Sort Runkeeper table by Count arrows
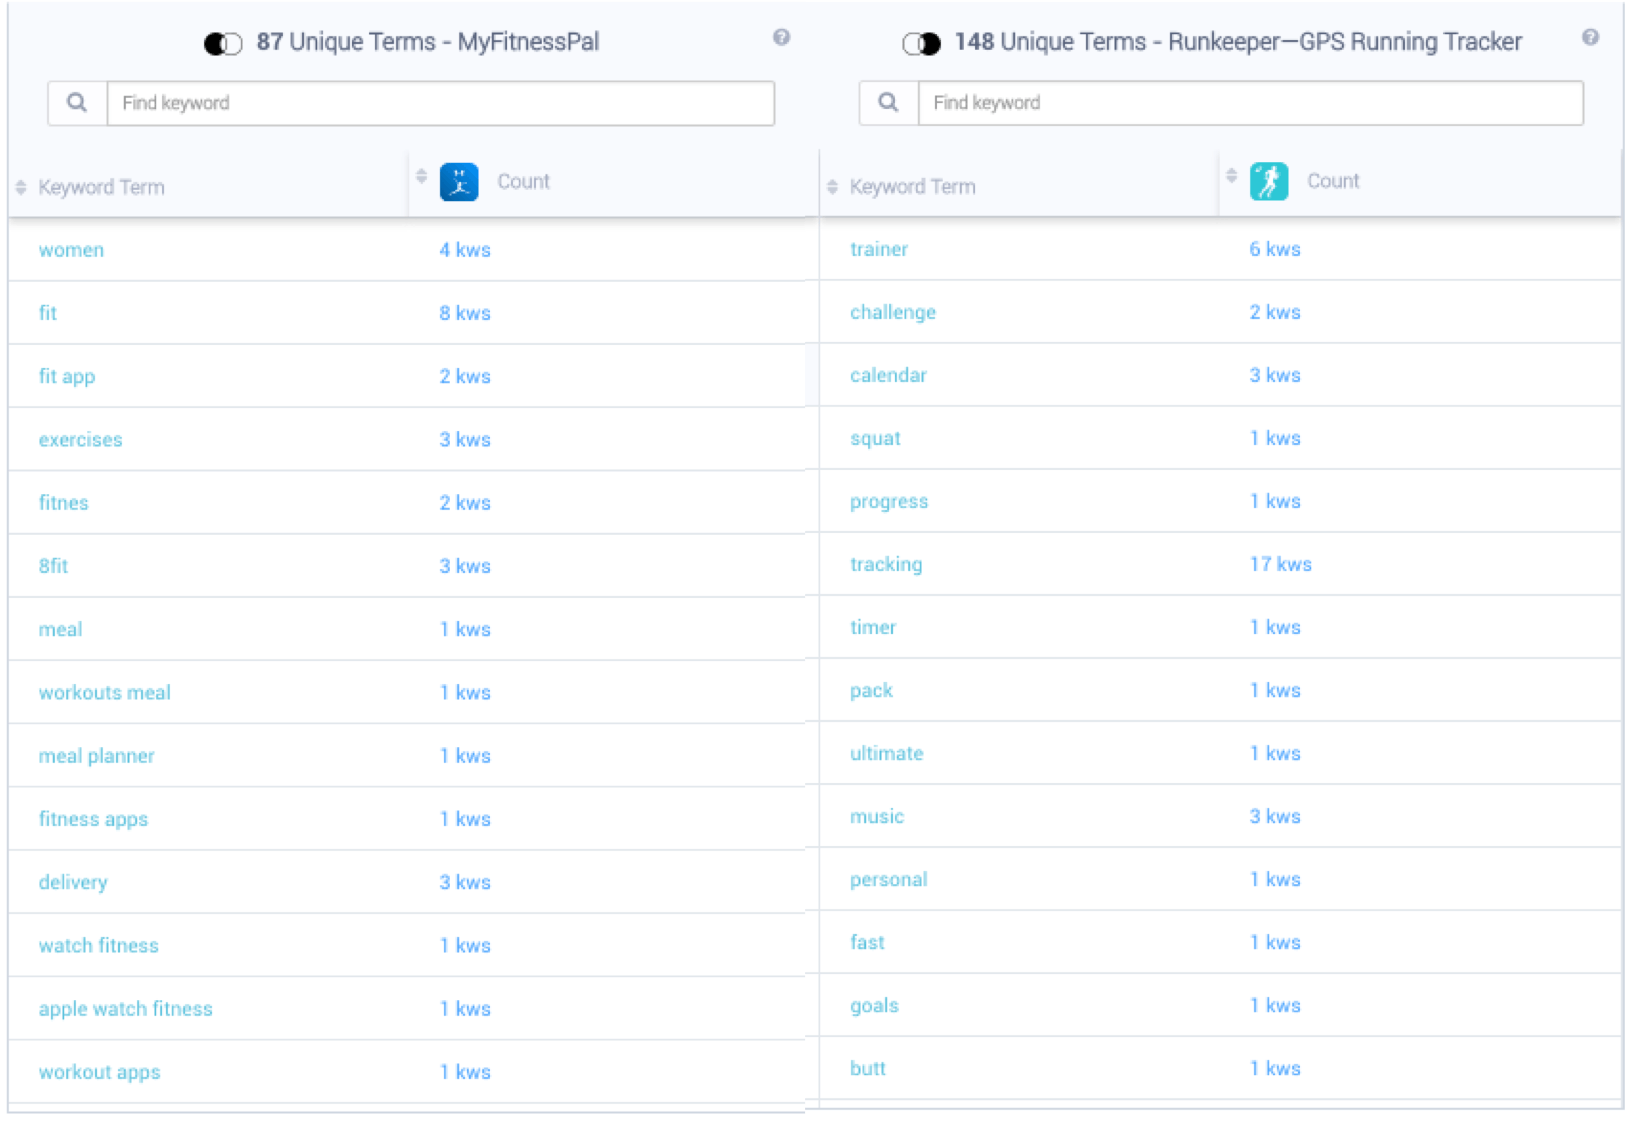This screenshot has height=1125, width=1635. click(x=1231, y=176)
